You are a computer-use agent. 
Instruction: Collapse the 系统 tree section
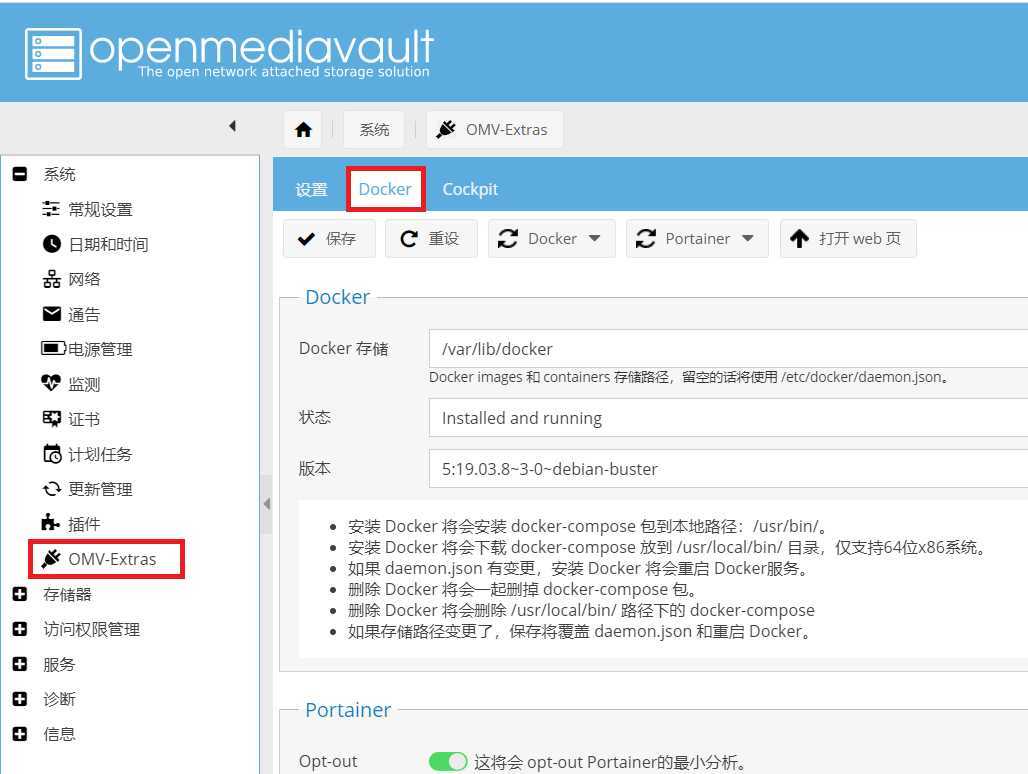click(20, 174)
